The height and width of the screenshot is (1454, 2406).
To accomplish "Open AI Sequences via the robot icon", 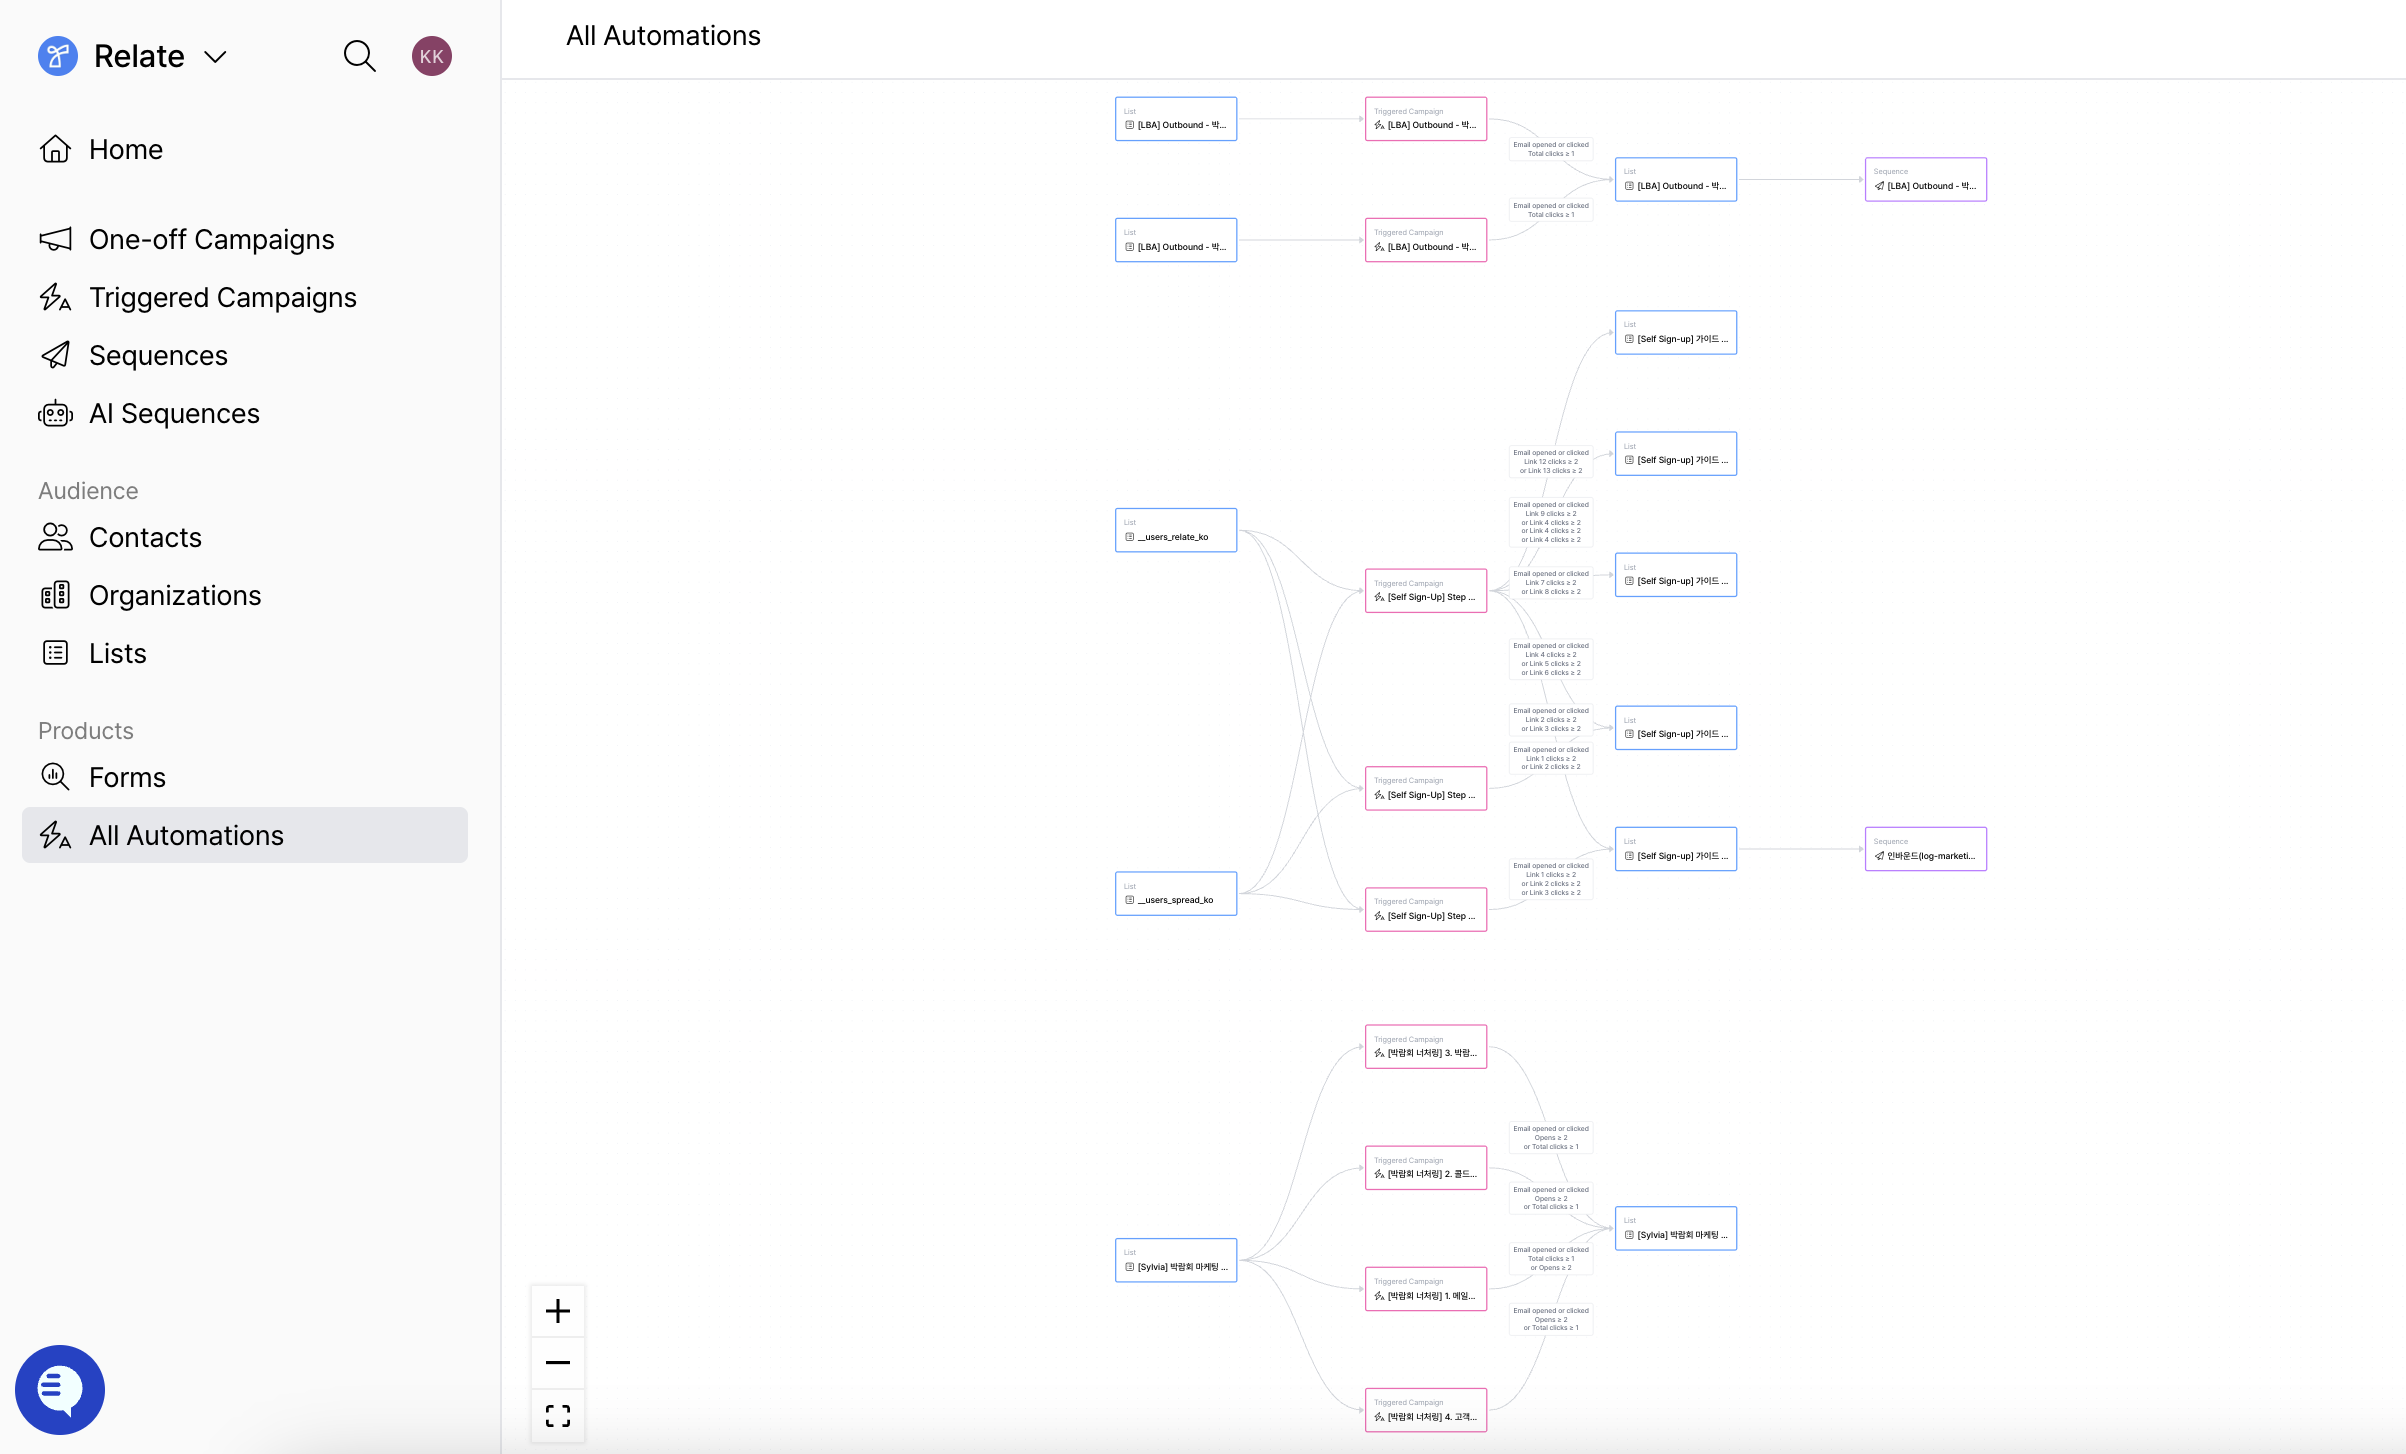I will (57, 413).
